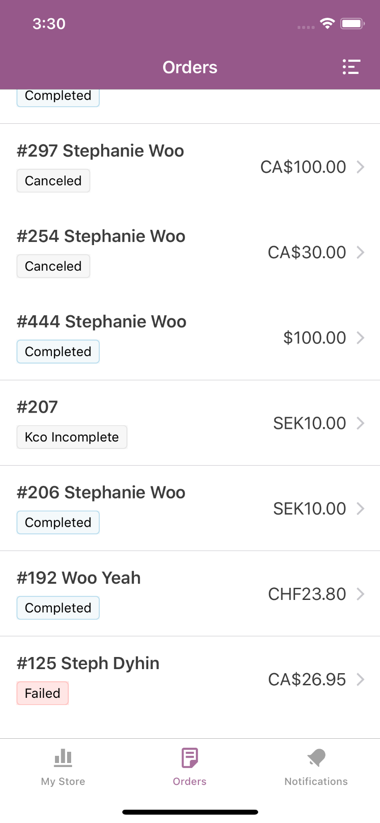Tap the CA$26.95 order amount
Screen dimensions: 380x823
click(307, 680)
